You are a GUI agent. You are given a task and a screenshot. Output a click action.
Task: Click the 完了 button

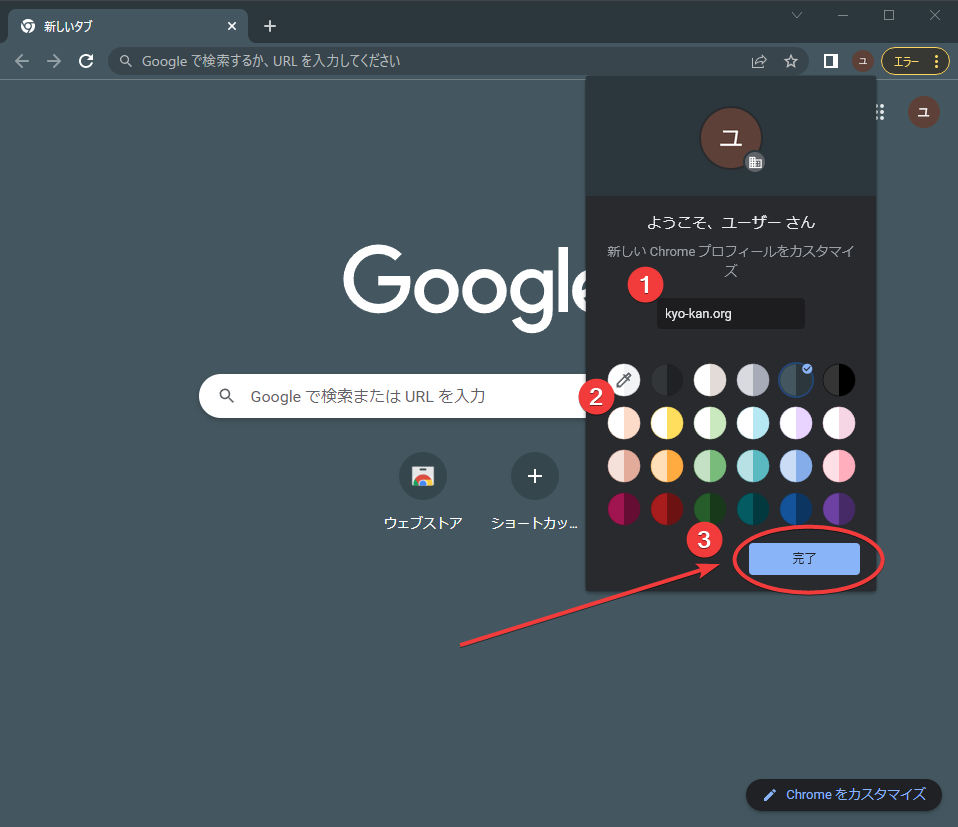click(804, 559)
